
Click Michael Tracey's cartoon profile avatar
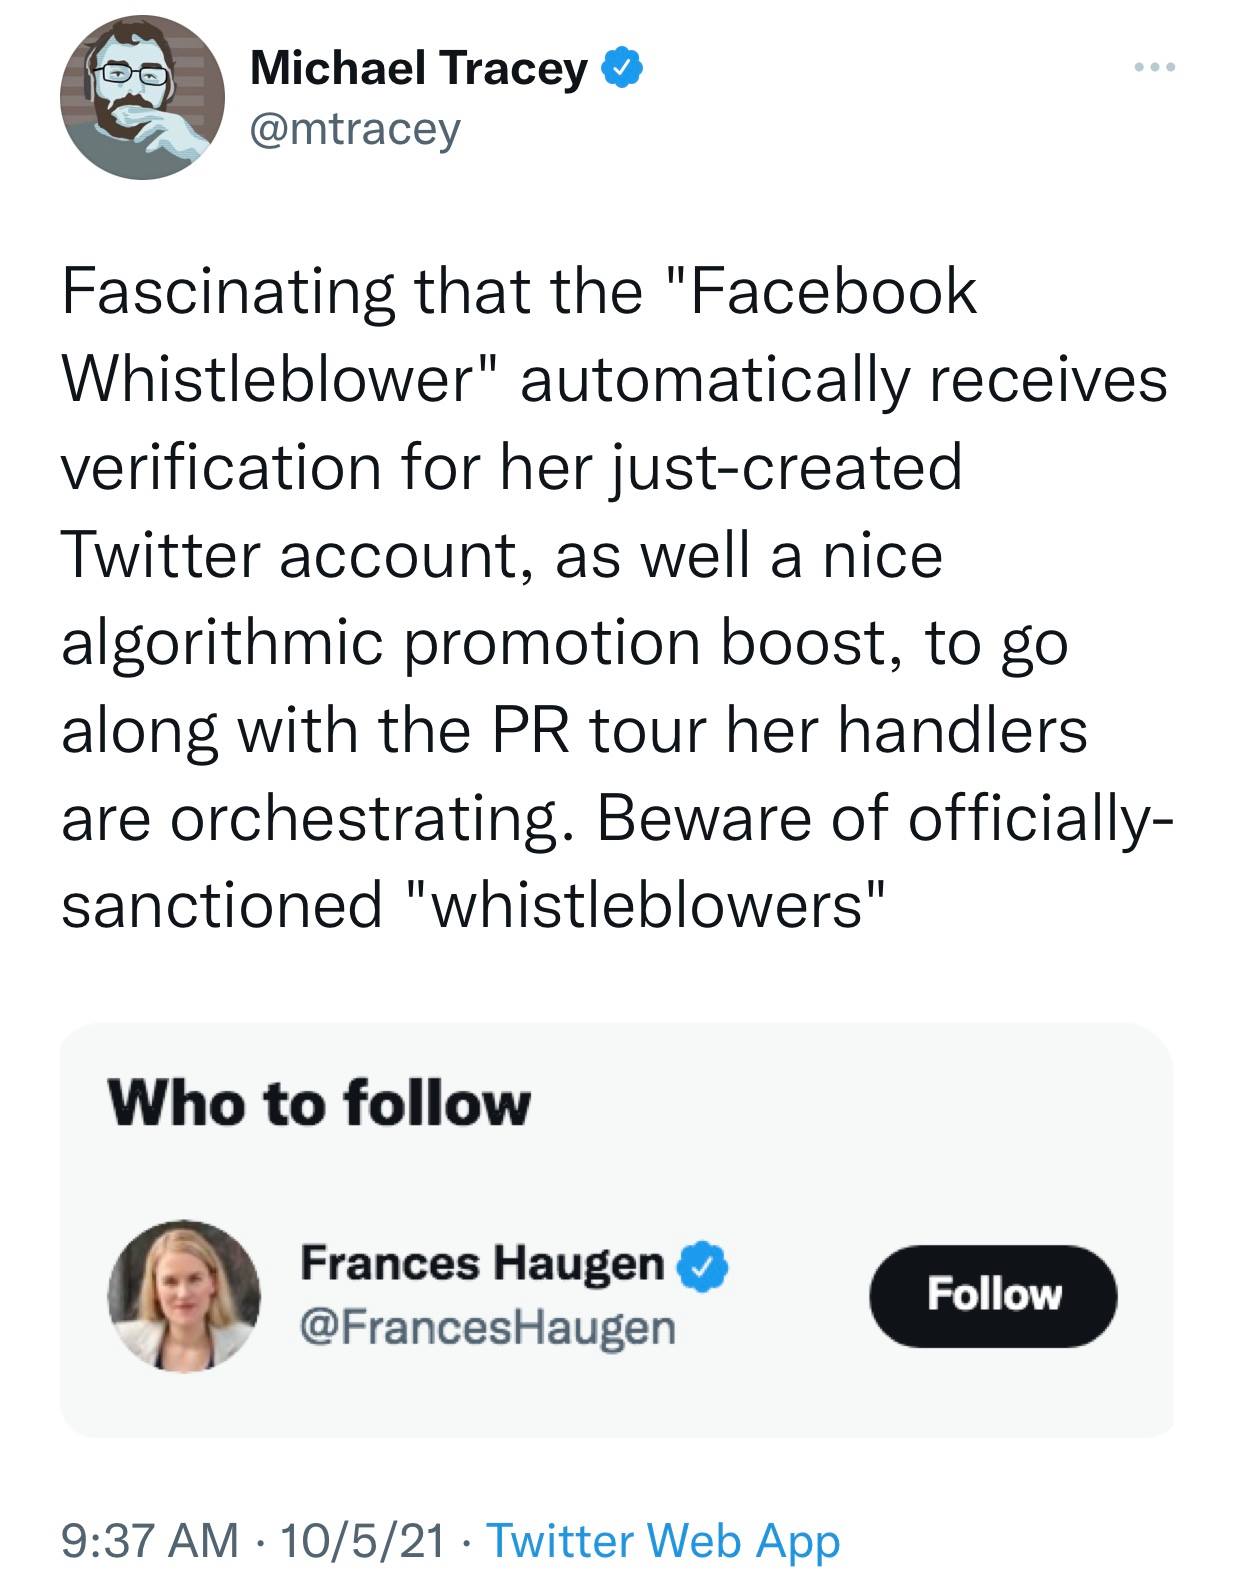click(142, 97)
